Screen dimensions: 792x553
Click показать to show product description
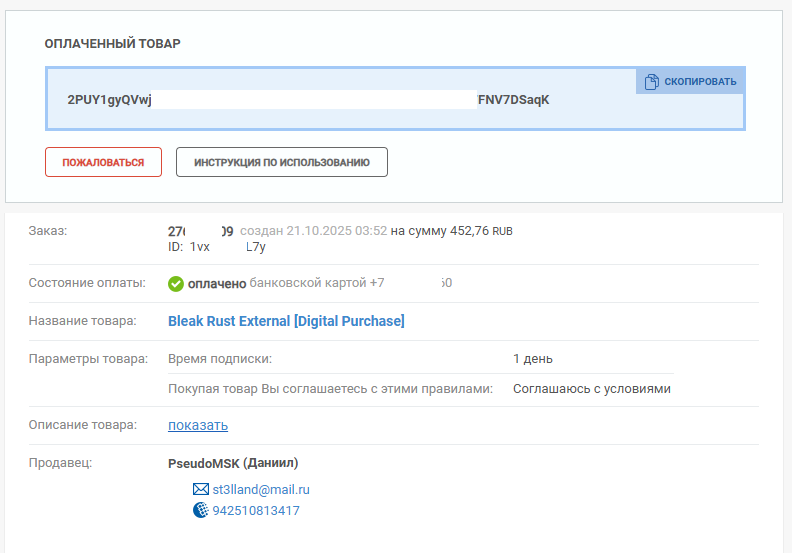198,425
